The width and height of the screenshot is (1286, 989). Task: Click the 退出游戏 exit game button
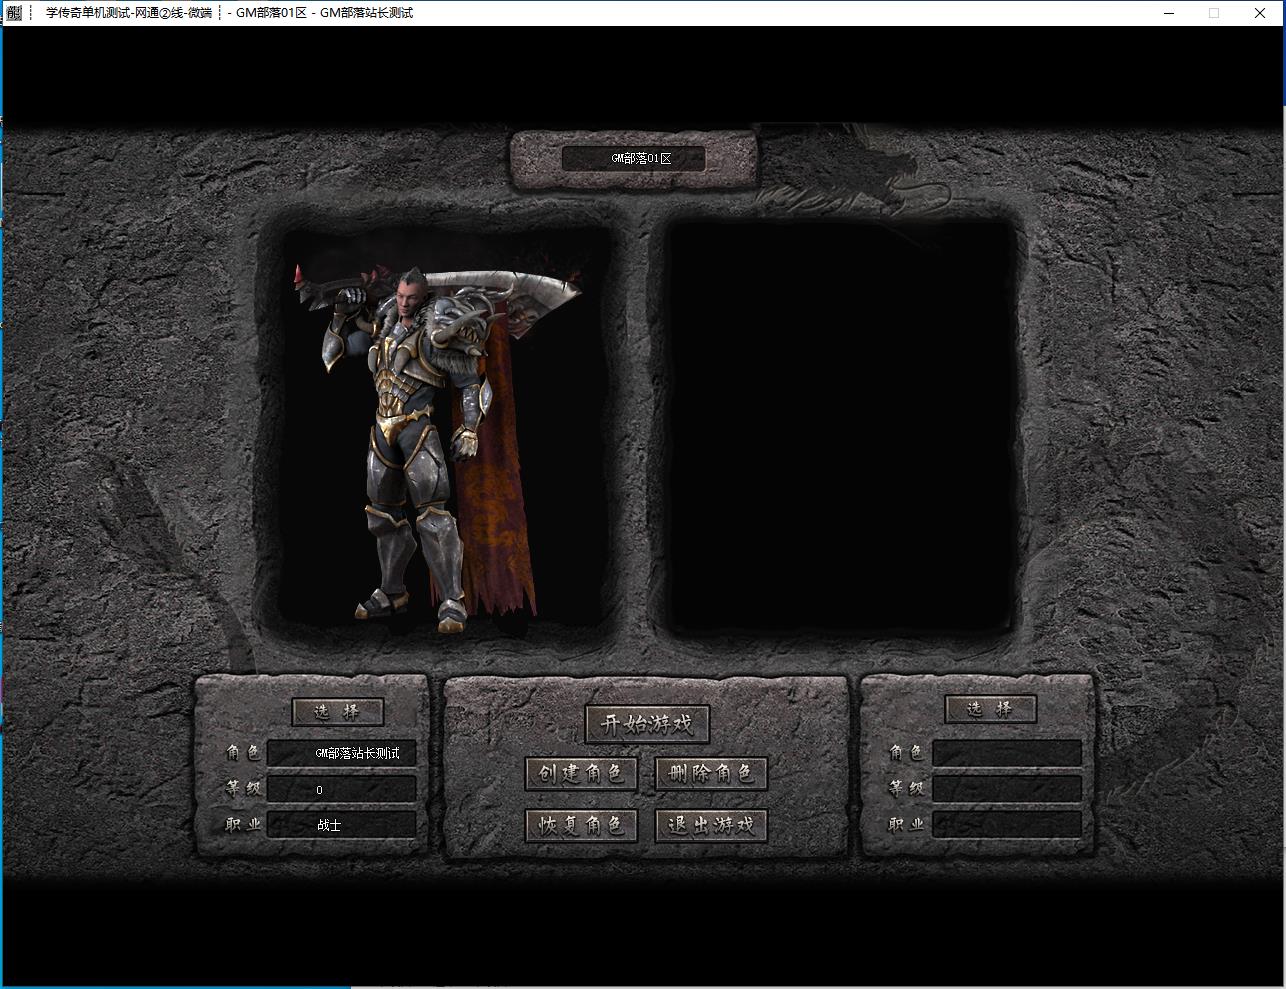pos(711,825)
